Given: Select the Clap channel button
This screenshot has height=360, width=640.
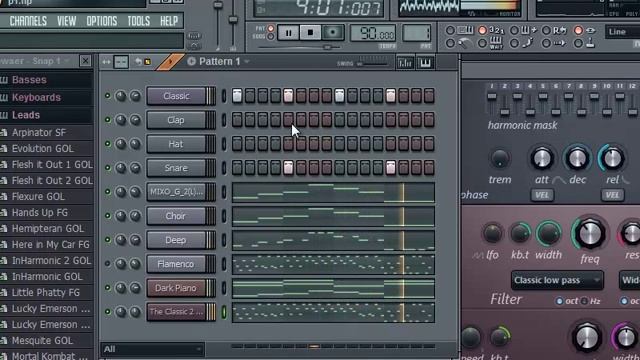Looking at the screenshot, I should (x=176, y=120).
